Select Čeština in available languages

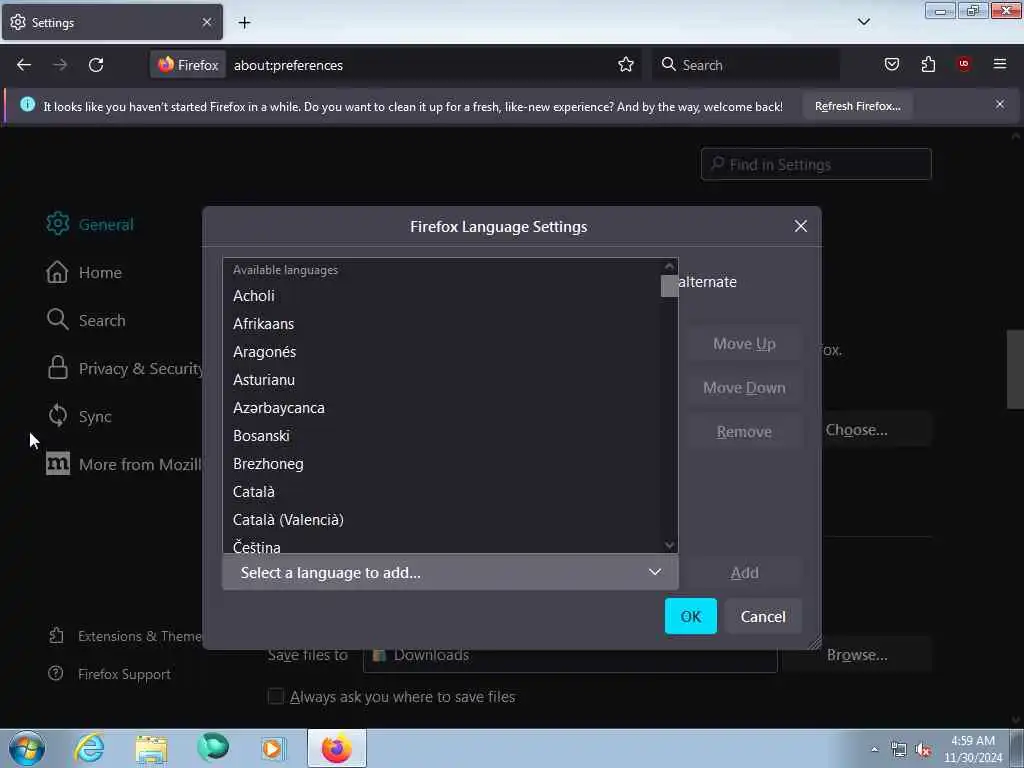coord(442,545)
